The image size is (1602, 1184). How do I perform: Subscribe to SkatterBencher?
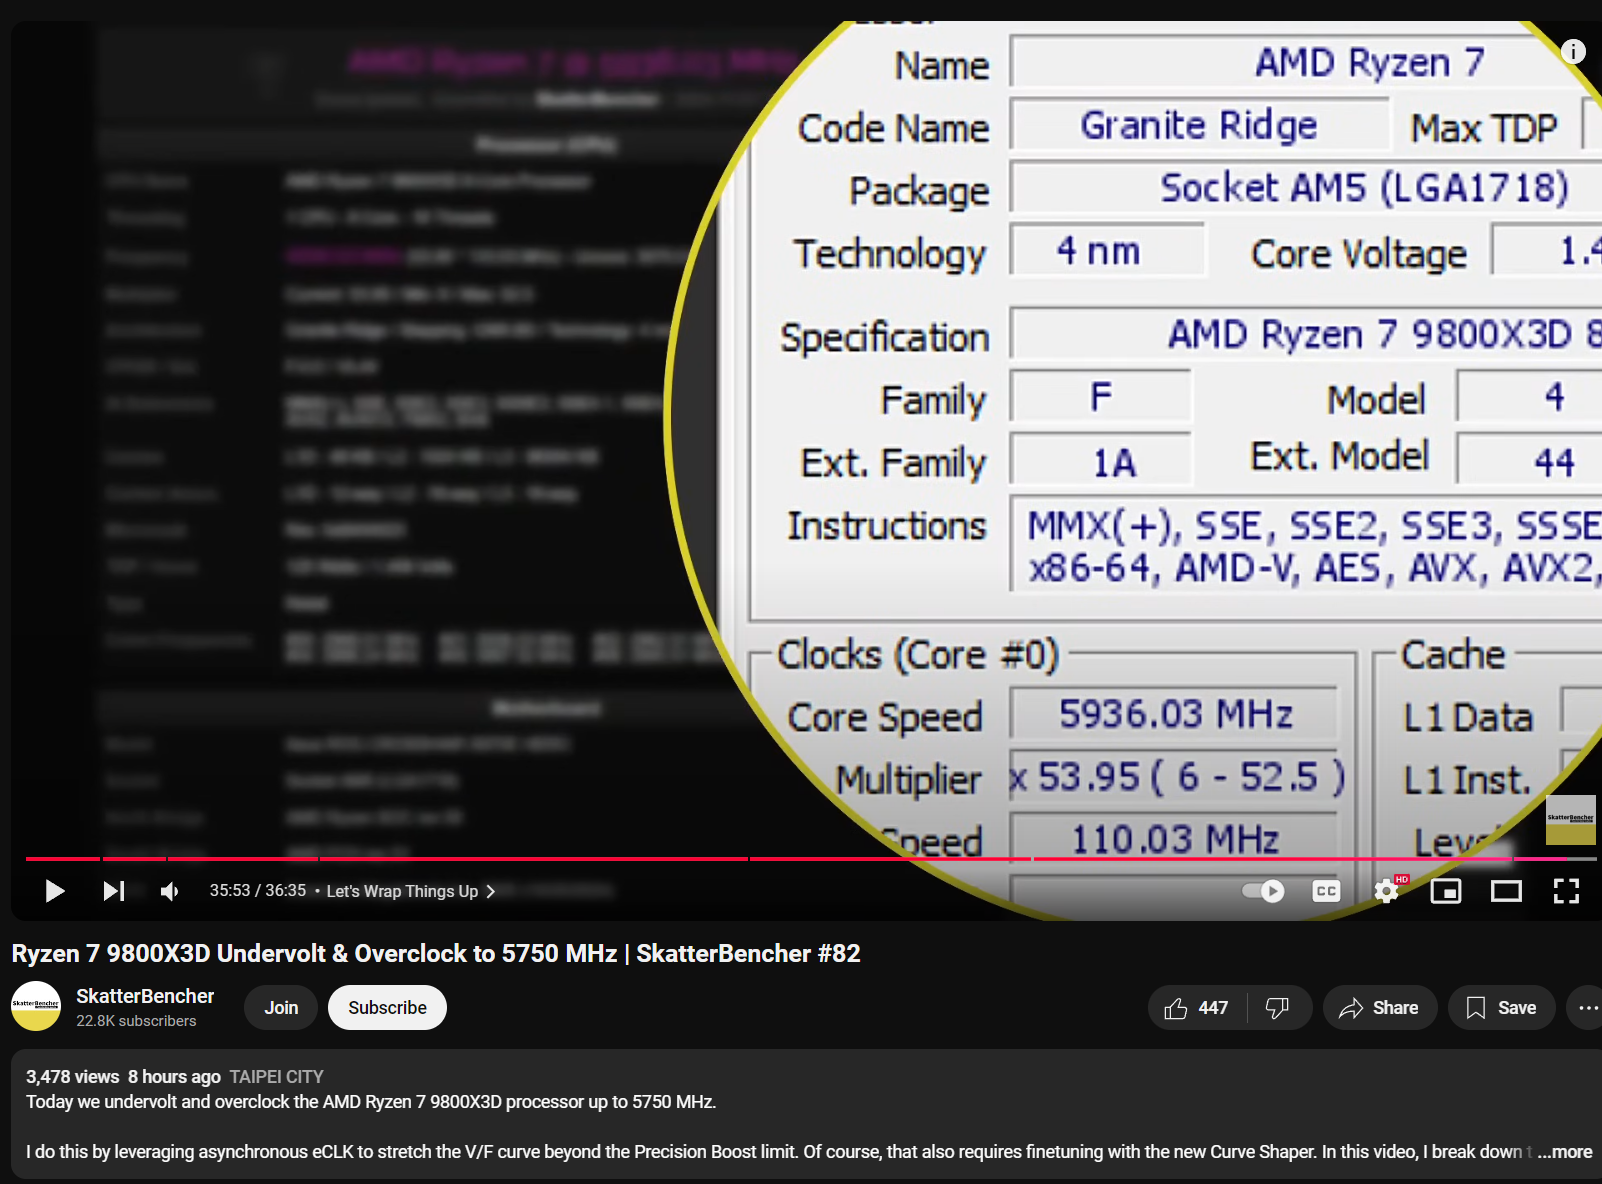pos(387,1008)
